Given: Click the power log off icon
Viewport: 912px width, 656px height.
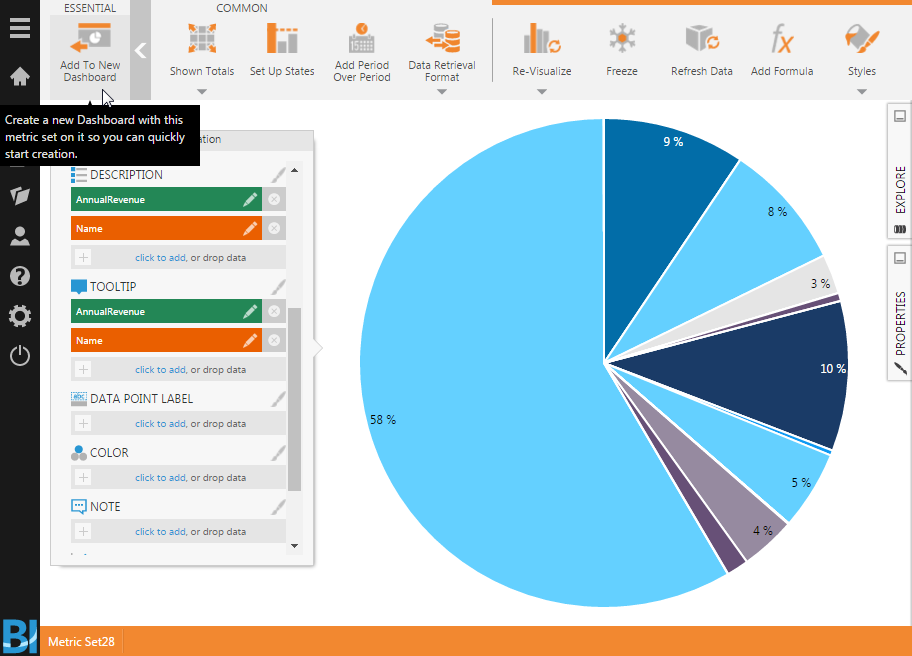Looking at the screenshot, I should pyautogui.click(x=20, y=355).
